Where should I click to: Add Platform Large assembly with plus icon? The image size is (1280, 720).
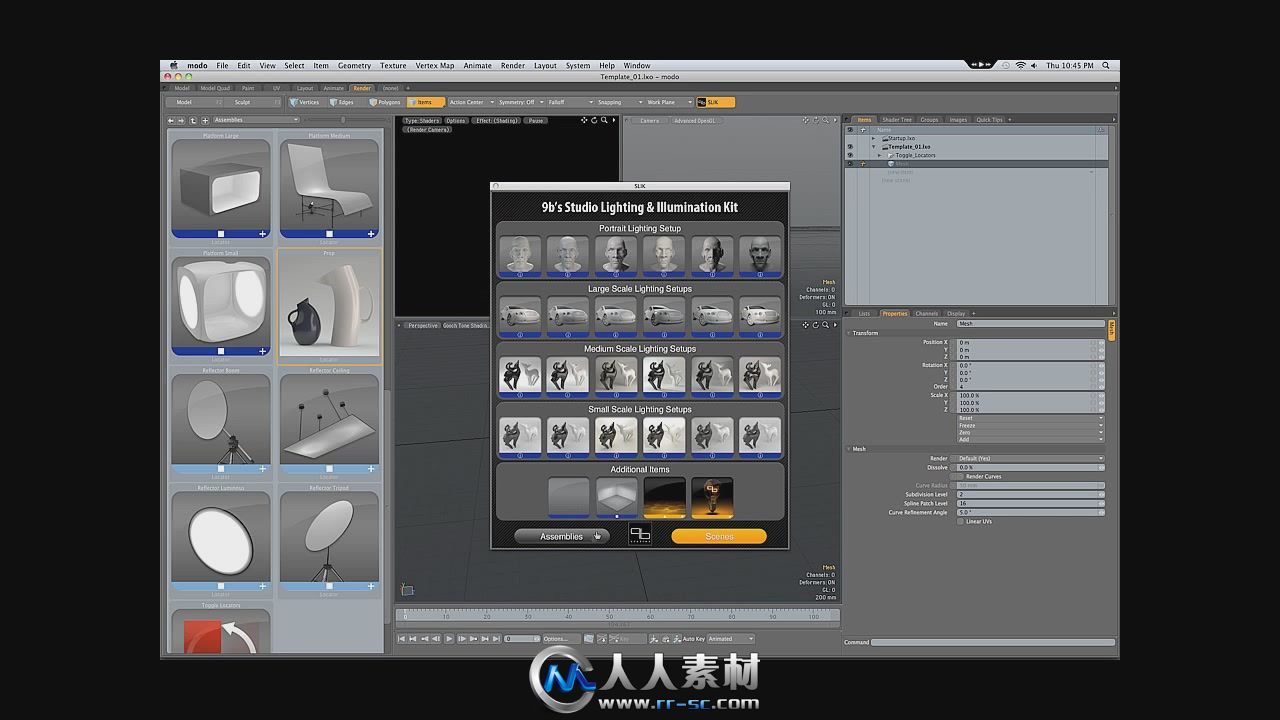263,234
